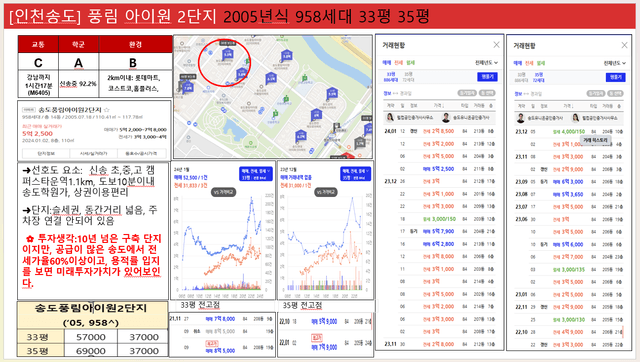Select the 35평 tab in the left 거래현황 panel

(x=408, y=77)
